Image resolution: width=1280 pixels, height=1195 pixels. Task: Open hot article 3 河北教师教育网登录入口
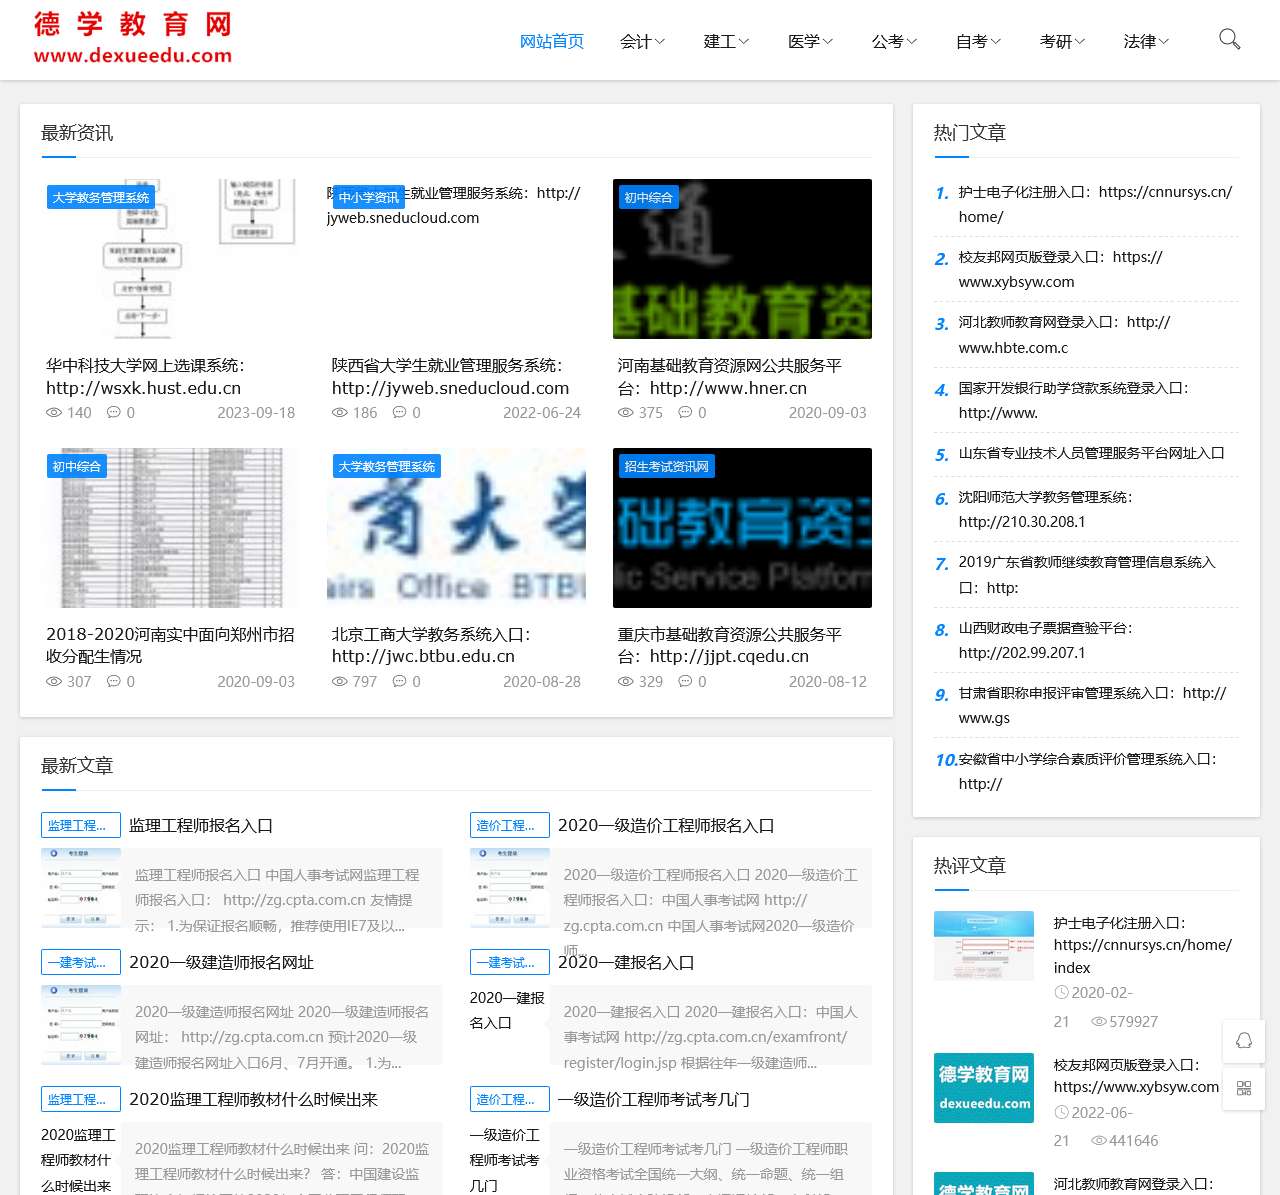[x=1064, y=335]
